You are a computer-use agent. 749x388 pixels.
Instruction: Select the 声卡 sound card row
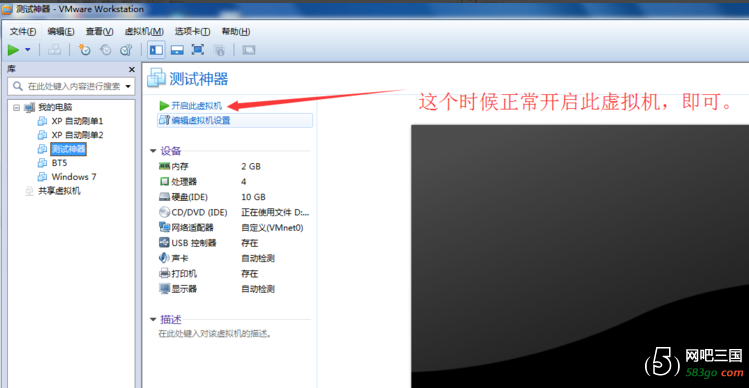(234, 258)
